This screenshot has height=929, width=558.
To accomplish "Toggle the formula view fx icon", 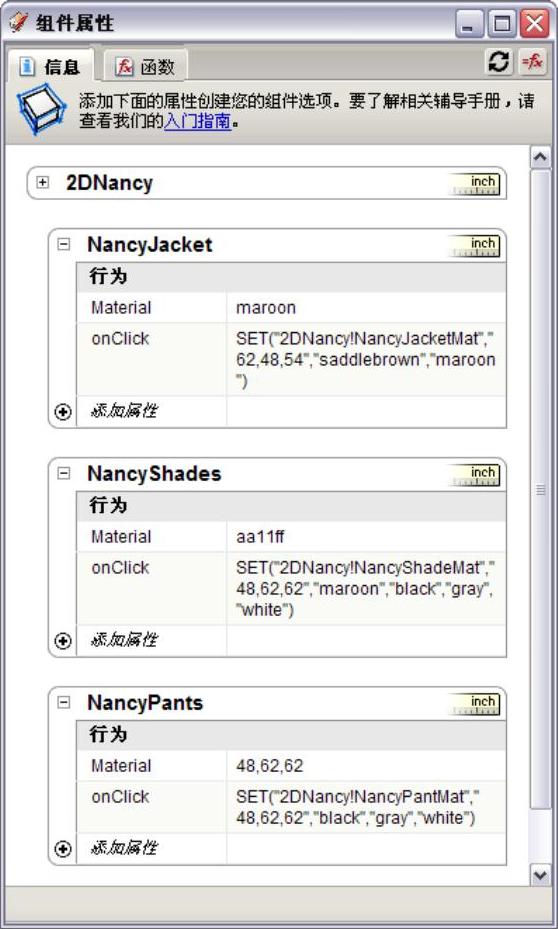I will click(532, 62).
